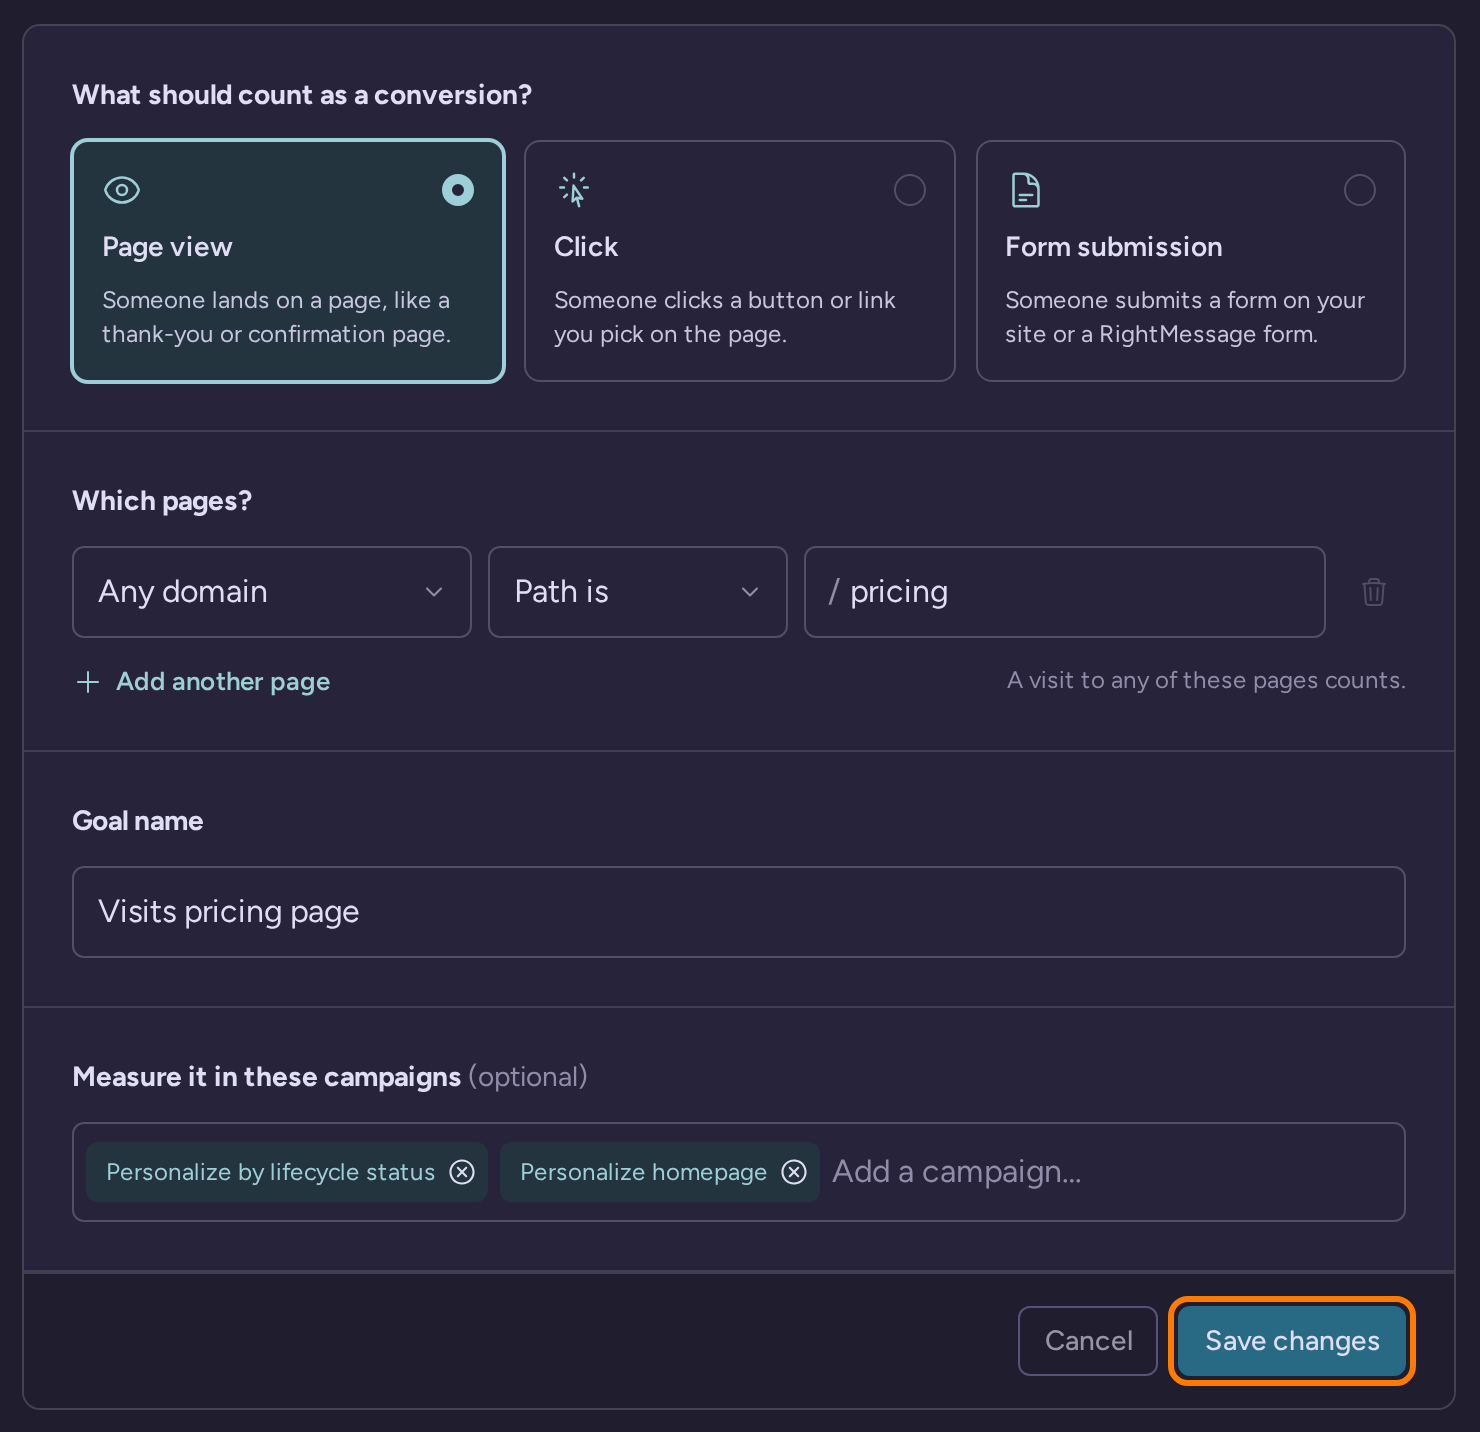Click the document icon in Form submission card
1480x1432 pixels.
(1025, 190)
